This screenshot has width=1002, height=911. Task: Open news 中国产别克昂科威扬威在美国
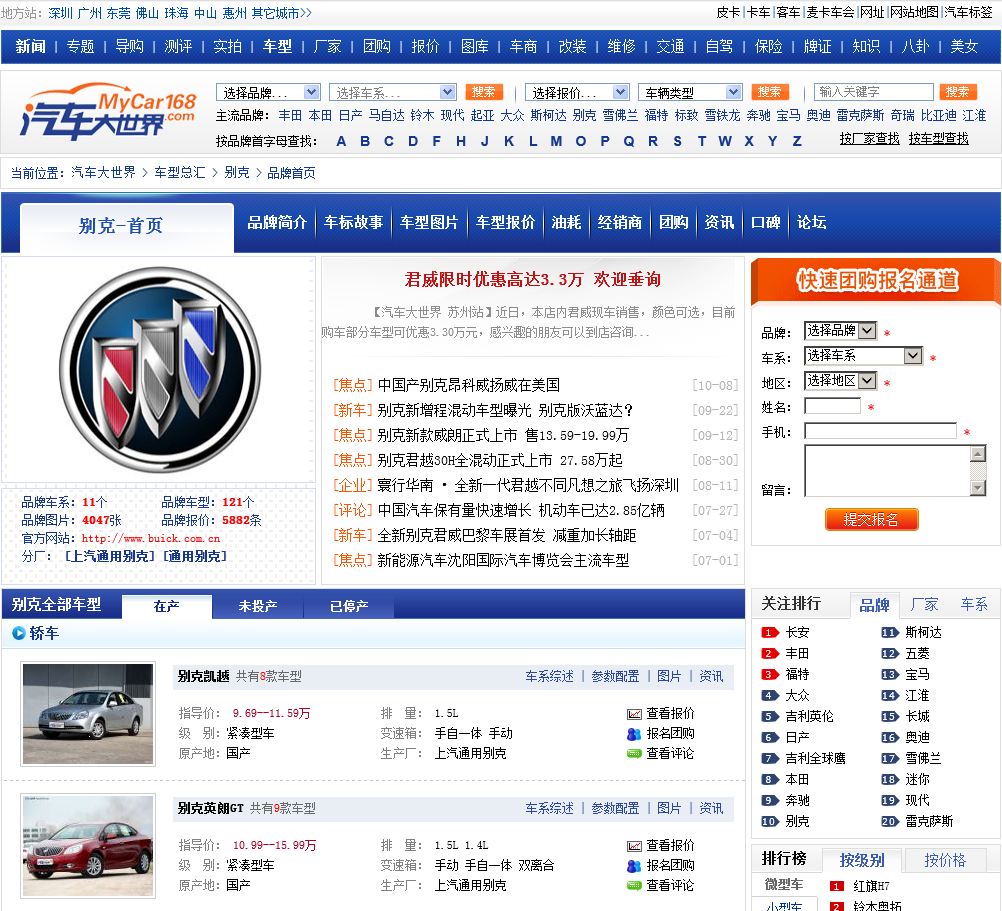[468, 385]
